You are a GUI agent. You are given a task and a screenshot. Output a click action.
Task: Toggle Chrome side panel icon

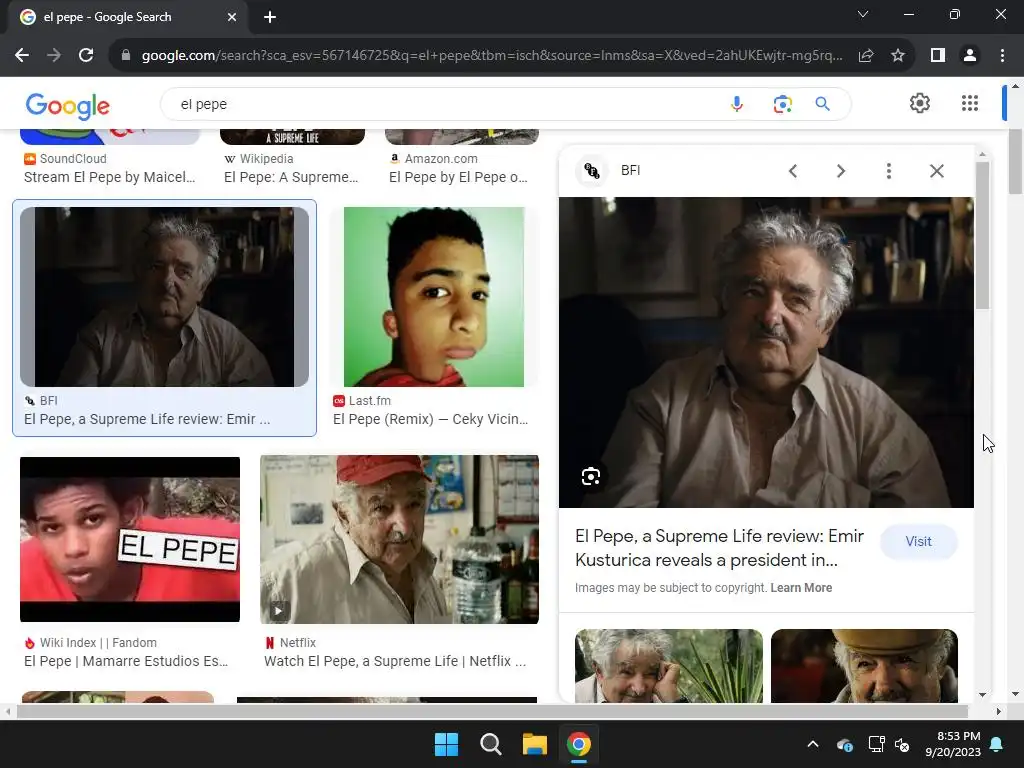(x=938, y=56)
